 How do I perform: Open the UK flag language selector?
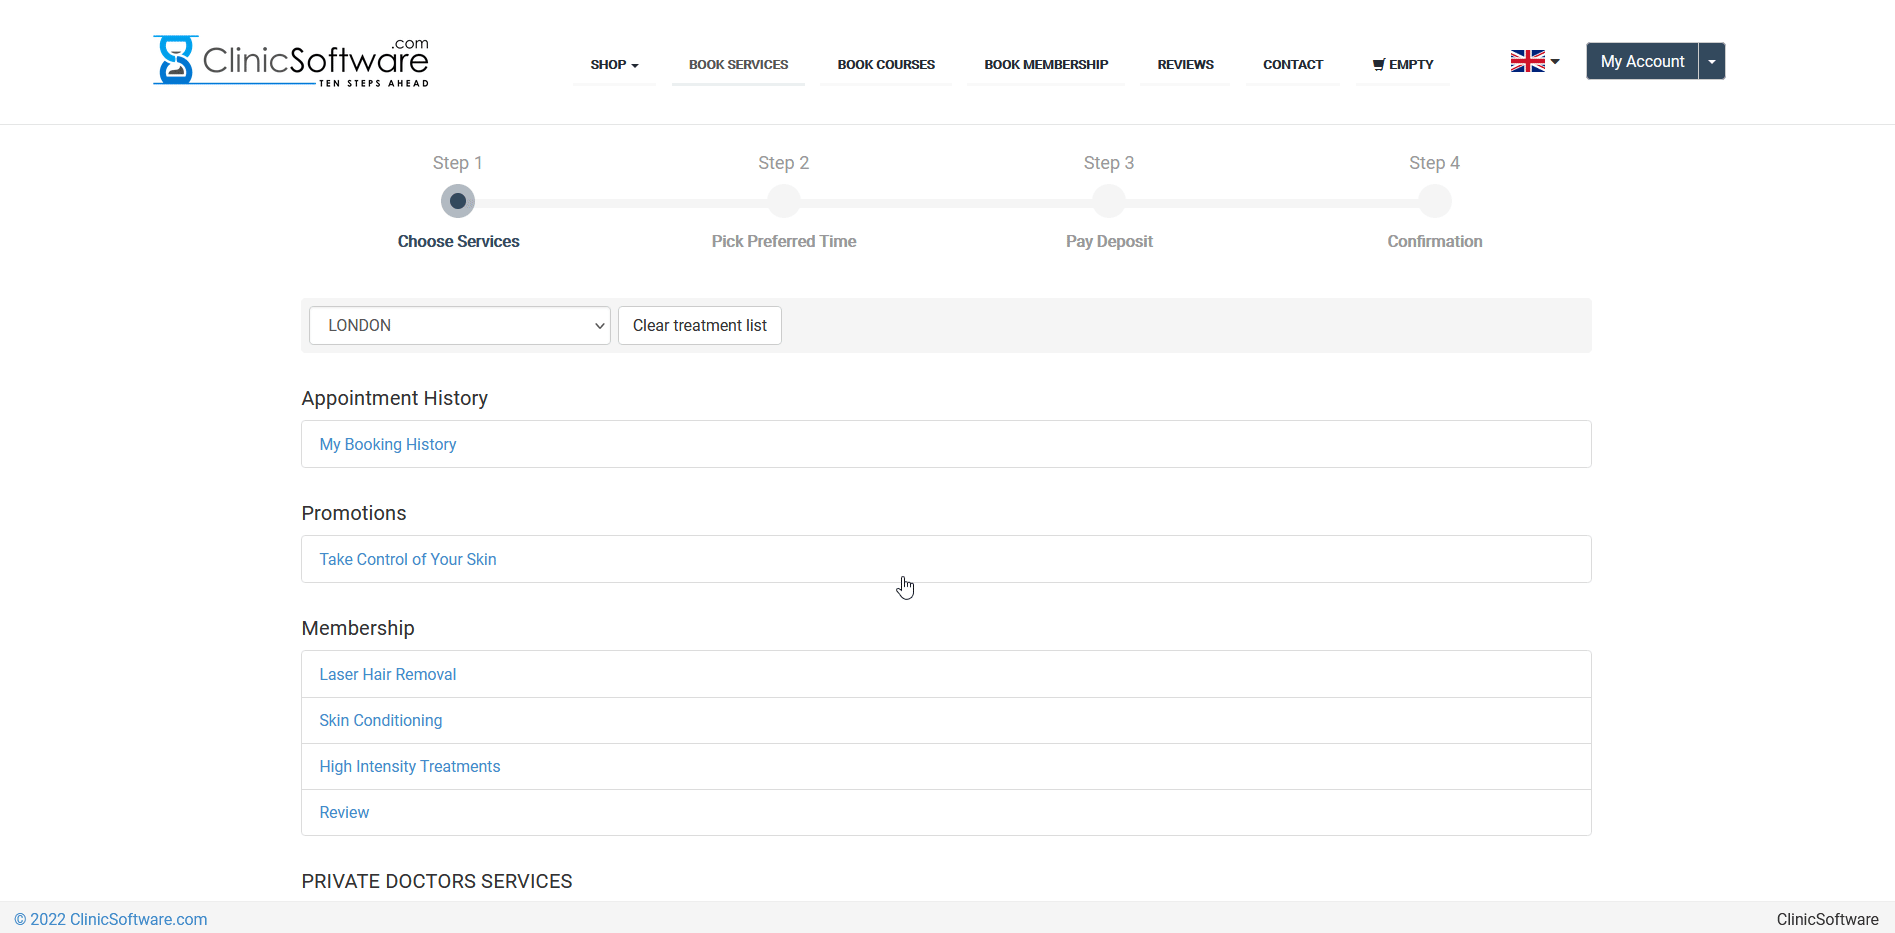tap(1534, 62)
